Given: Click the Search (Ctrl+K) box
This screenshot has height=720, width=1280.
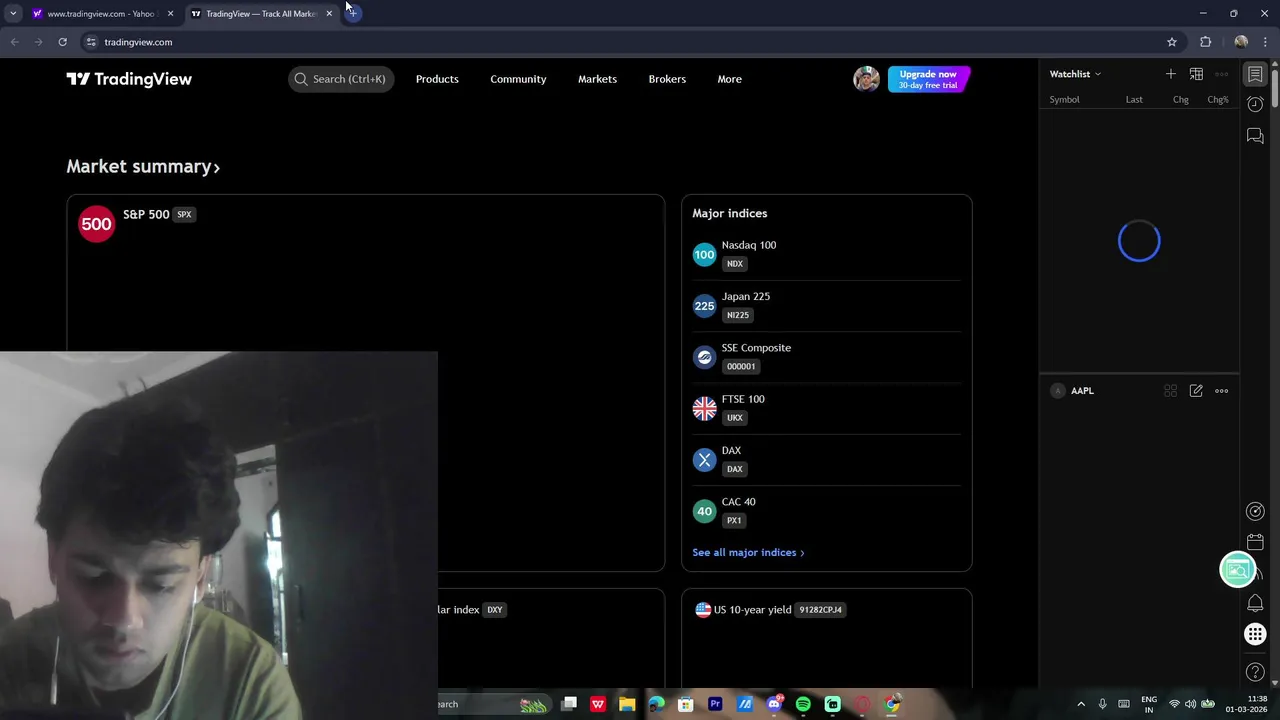Looking at the screenshot, I should 341,79.
